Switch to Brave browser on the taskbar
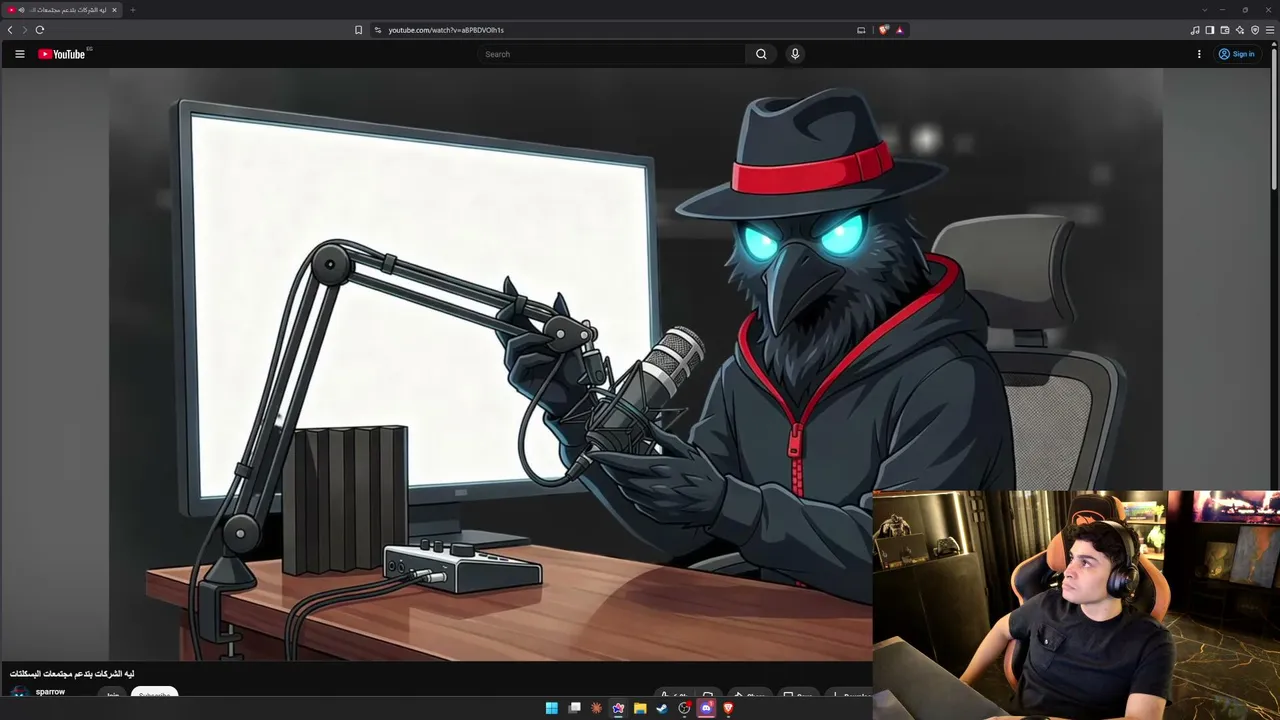The image size is (1280, 720). click(x=728, y=708)
